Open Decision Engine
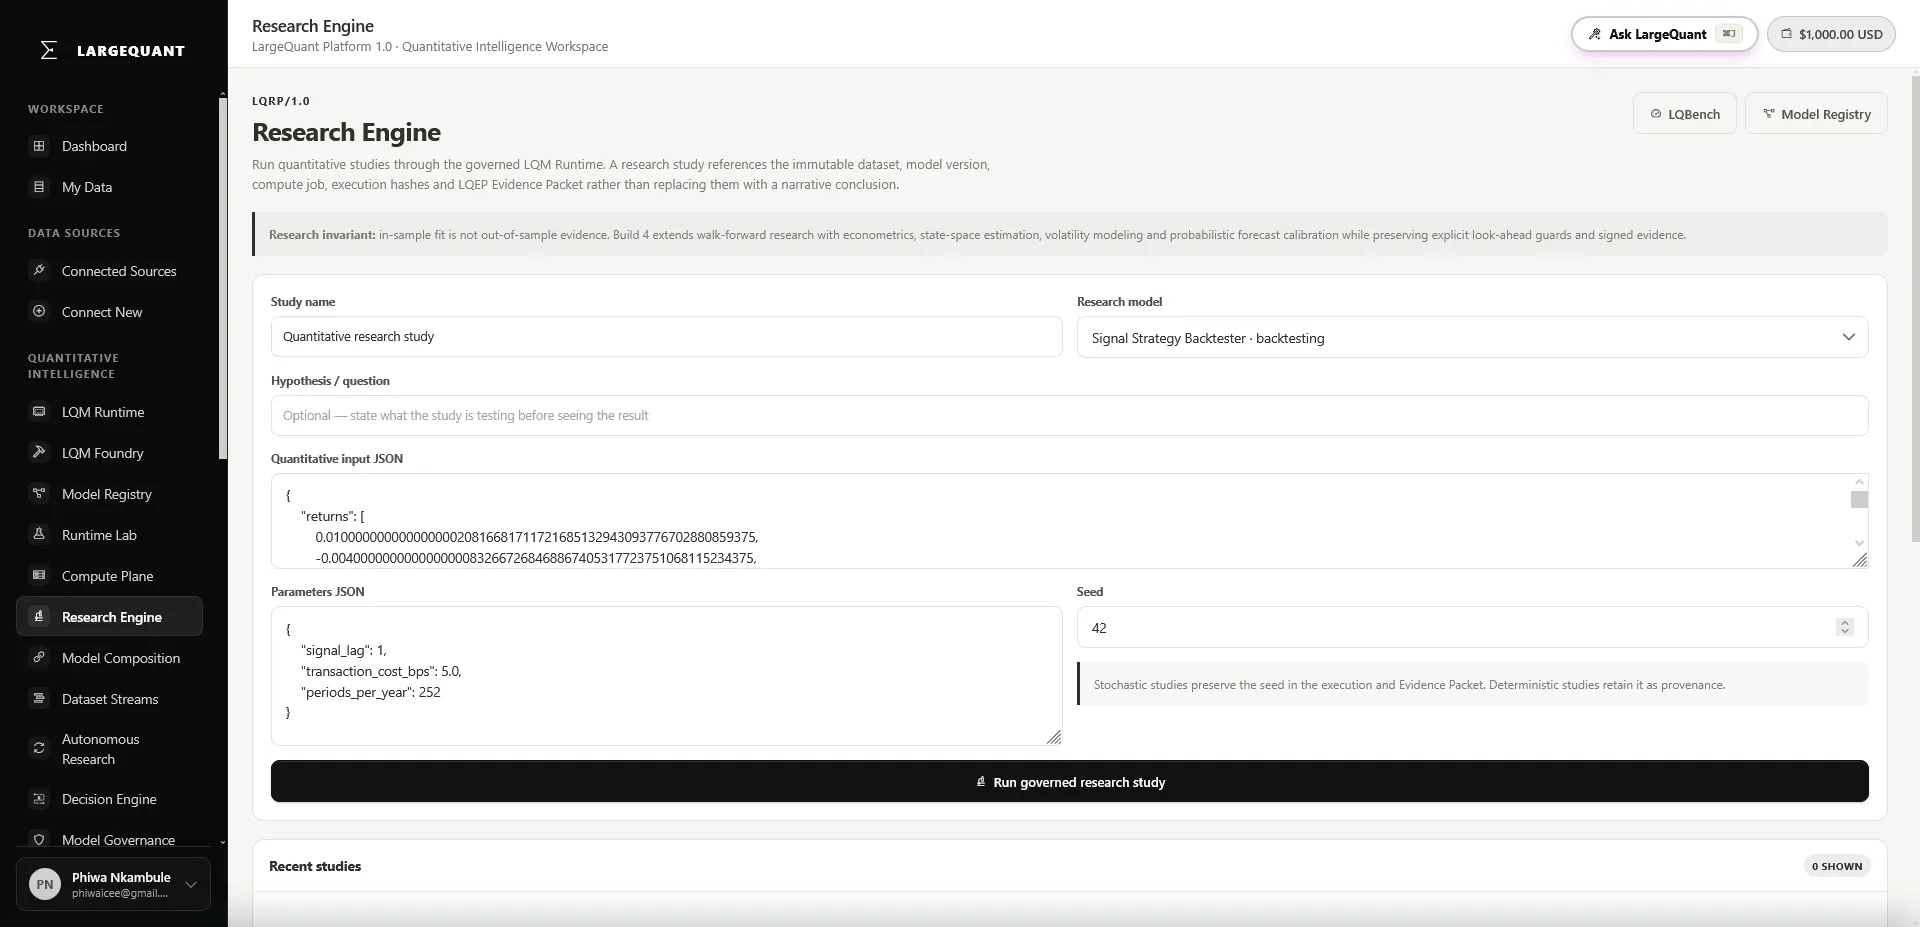 click(109, 799)
